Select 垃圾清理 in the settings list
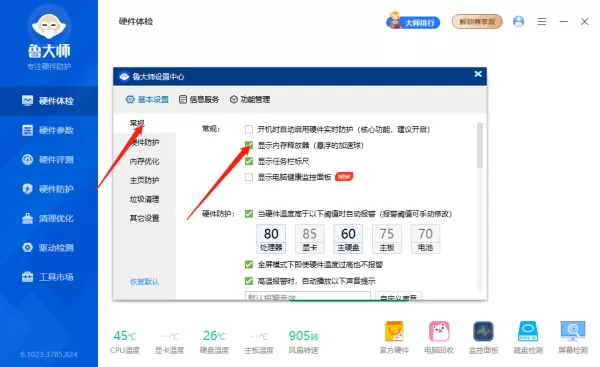Viewport: 600px width, 367px height. click(x=144, y=199)
